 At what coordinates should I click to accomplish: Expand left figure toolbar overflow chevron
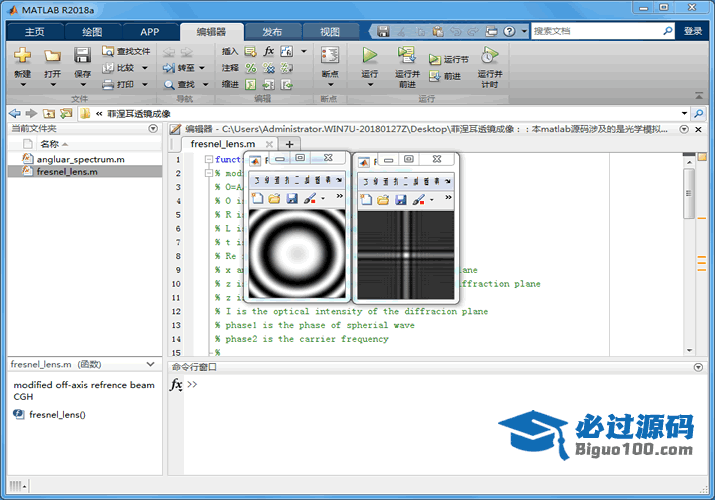tap(339, 196)
